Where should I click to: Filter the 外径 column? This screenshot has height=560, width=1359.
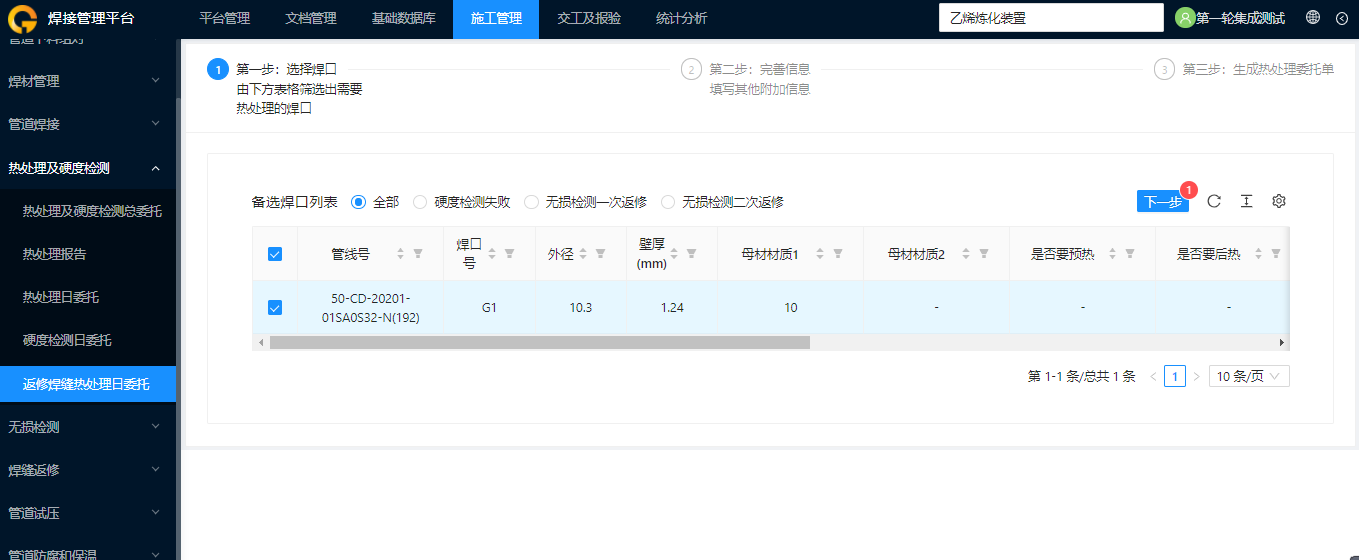click(600, 254)
